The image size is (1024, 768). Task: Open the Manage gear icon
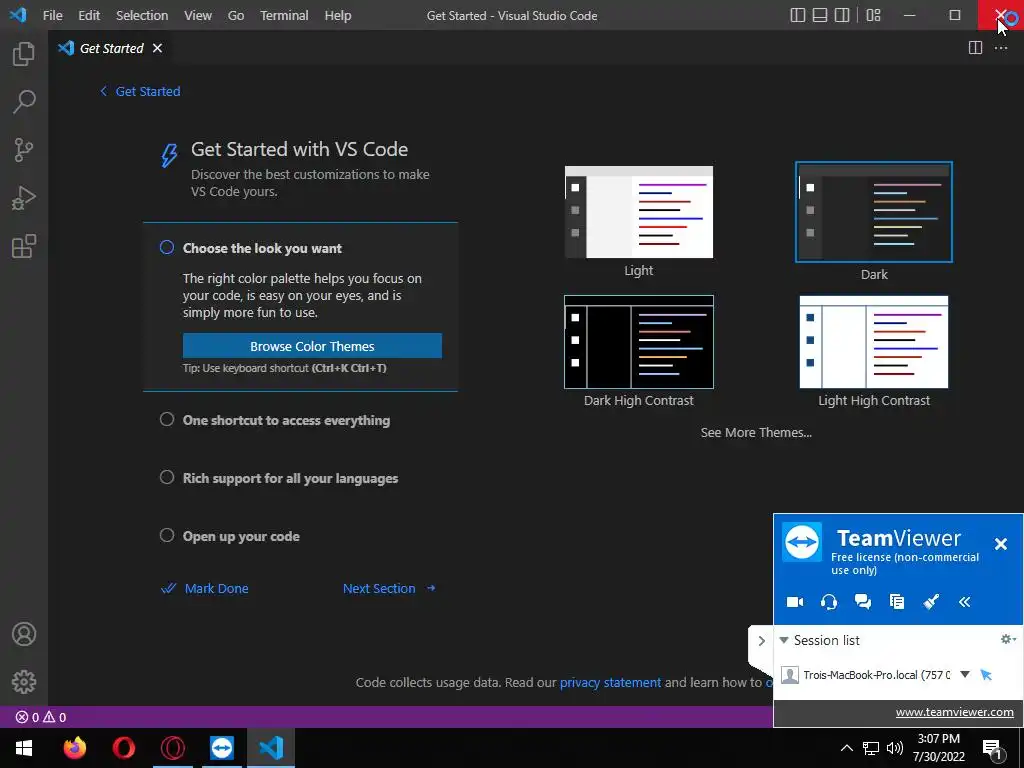click(x=24, y=682)
